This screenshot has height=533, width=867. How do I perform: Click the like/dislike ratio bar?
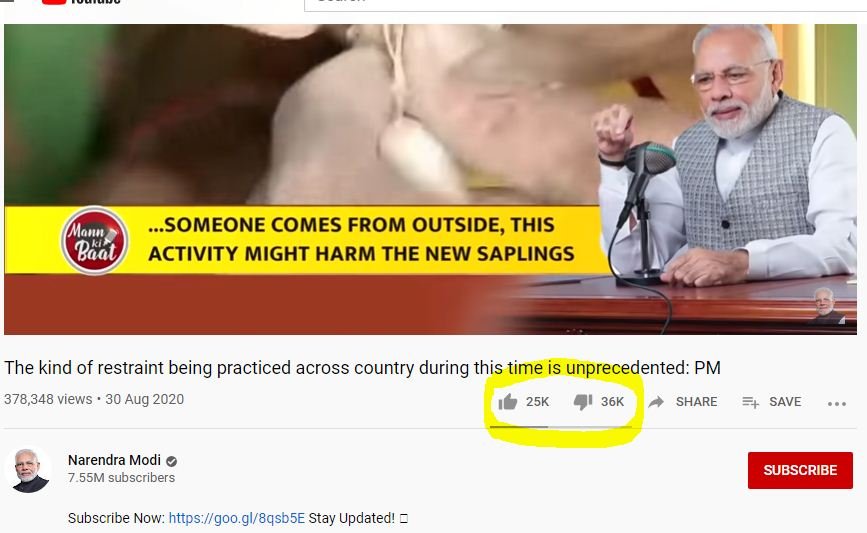point(561,427)
